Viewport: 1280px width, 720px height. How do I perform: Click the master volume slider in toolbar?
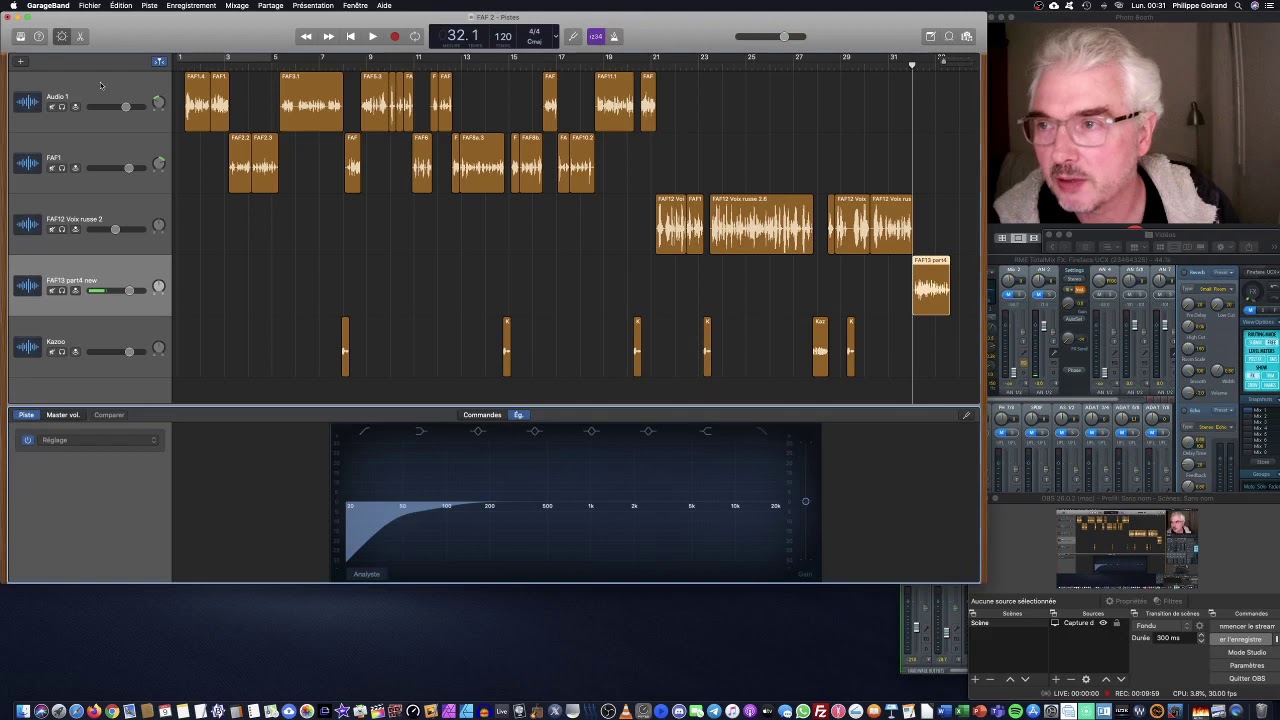[x=770, y=37]
